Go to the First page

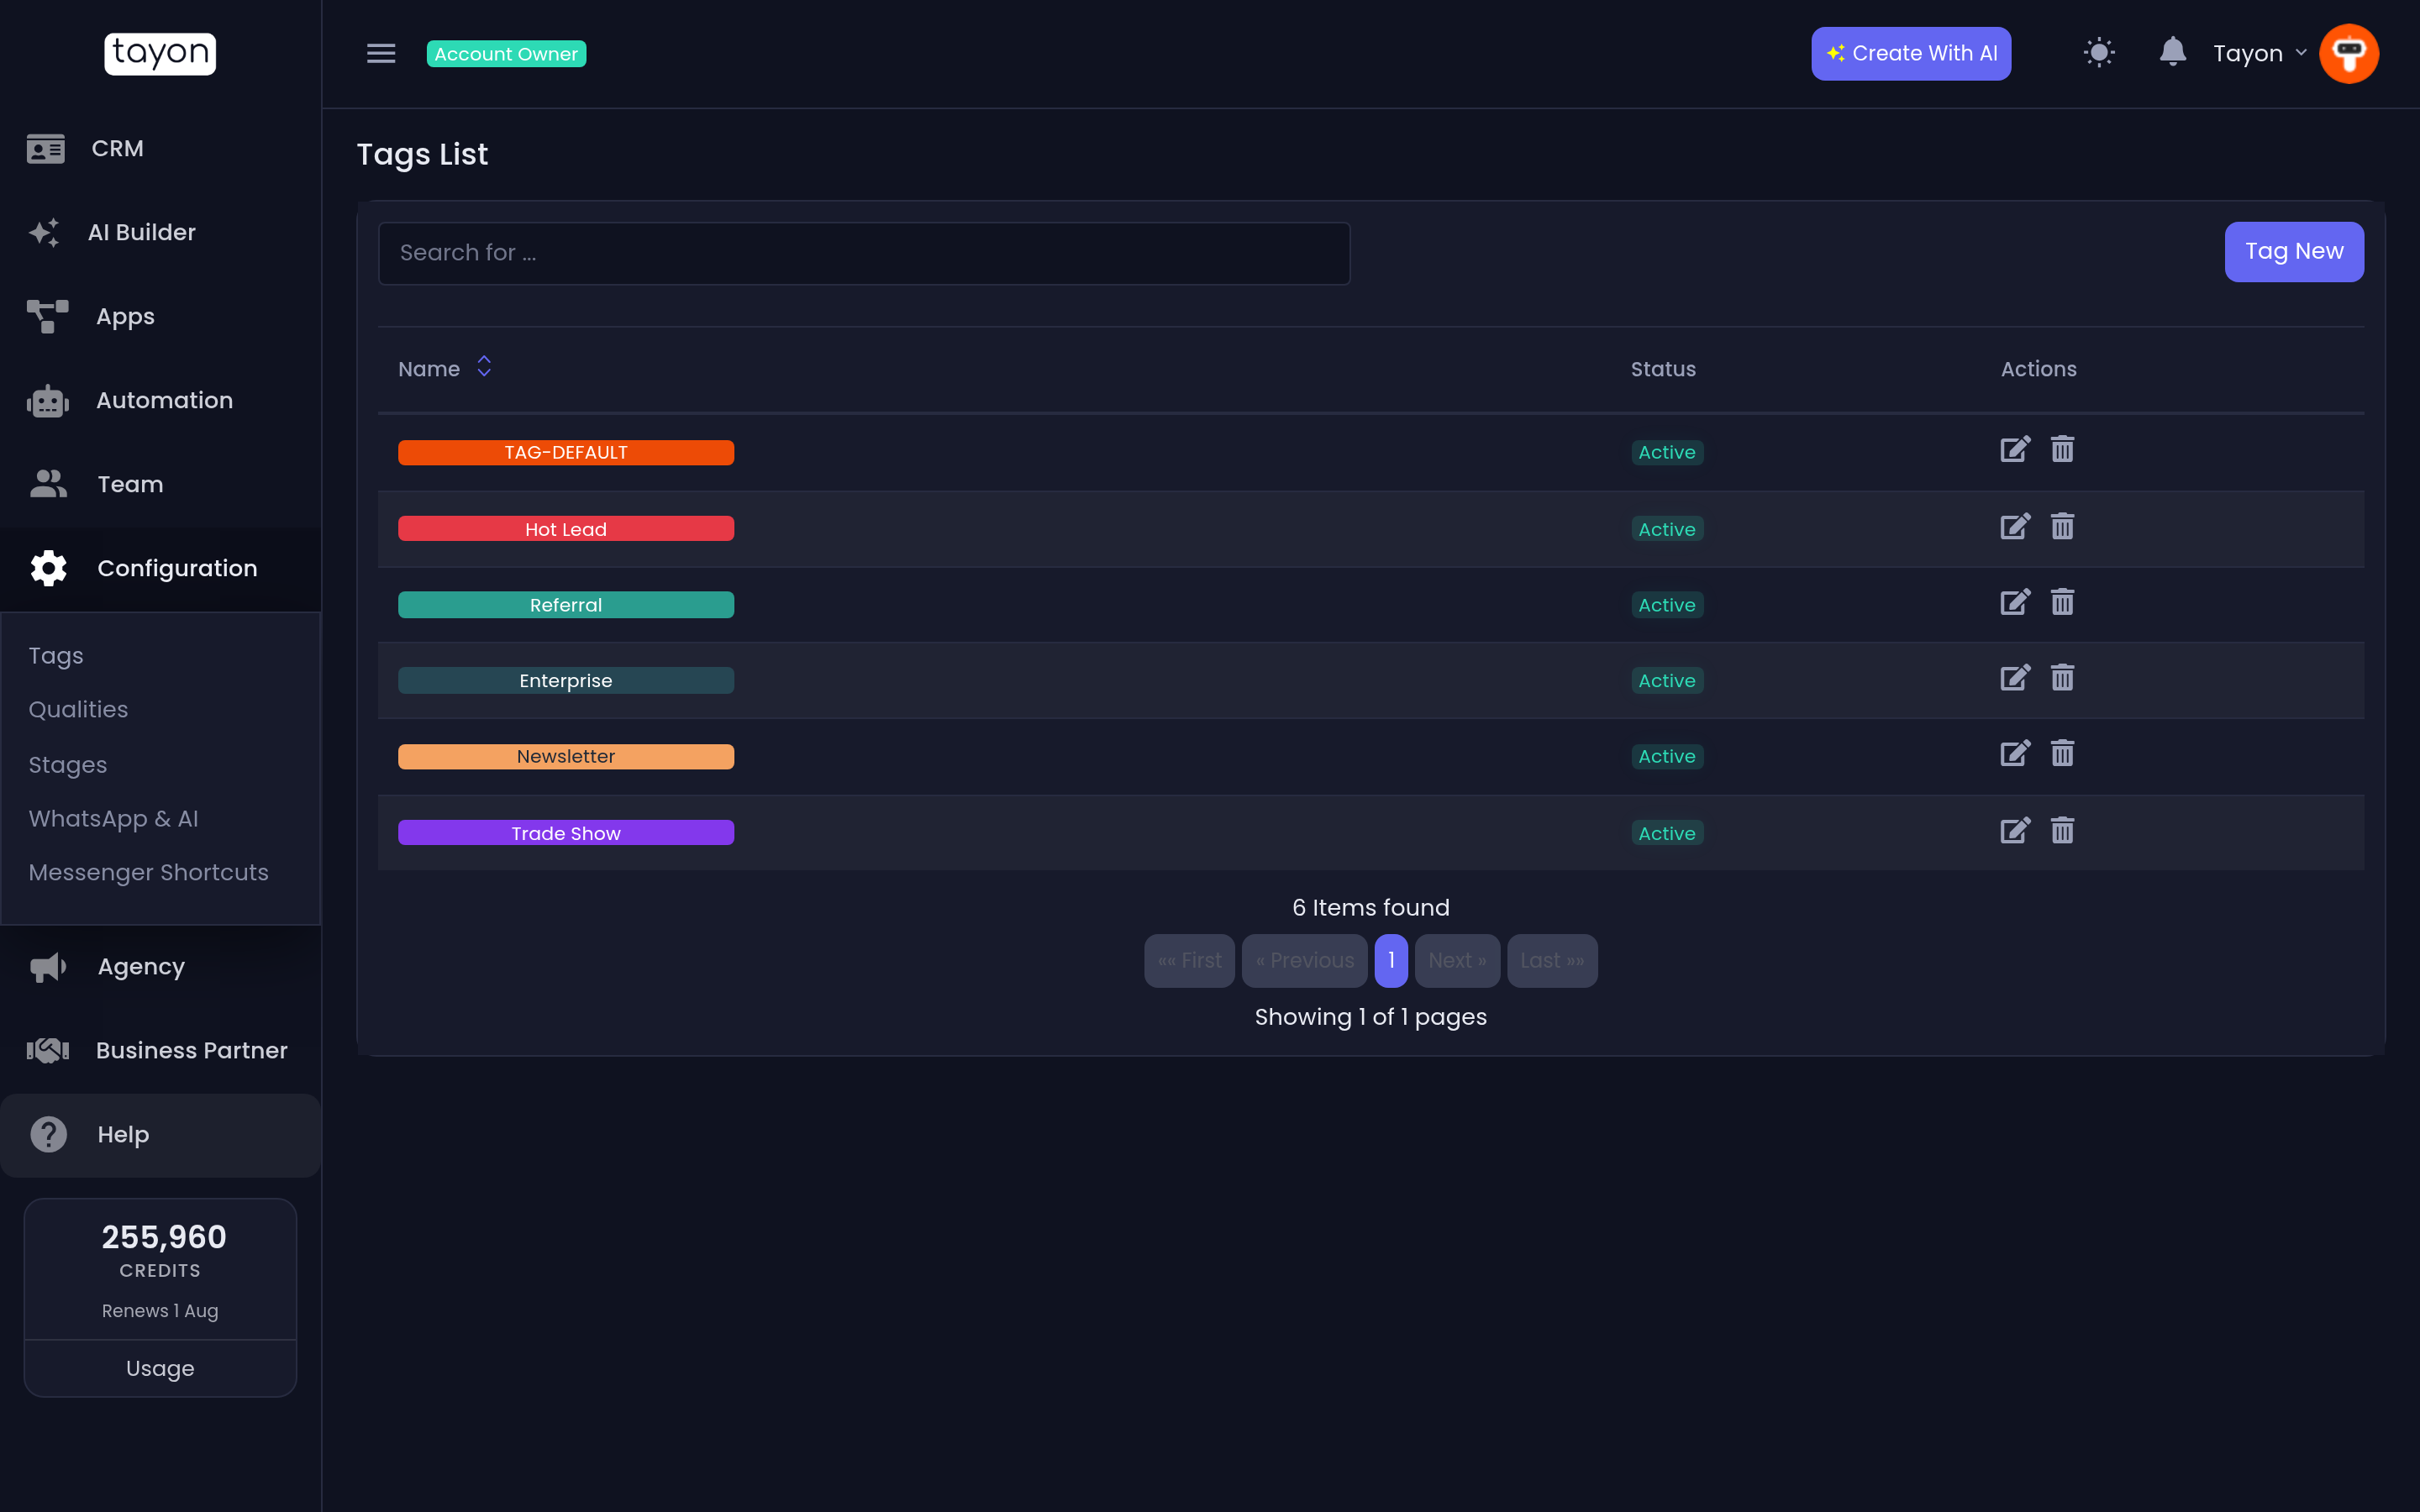point(1189,961)
